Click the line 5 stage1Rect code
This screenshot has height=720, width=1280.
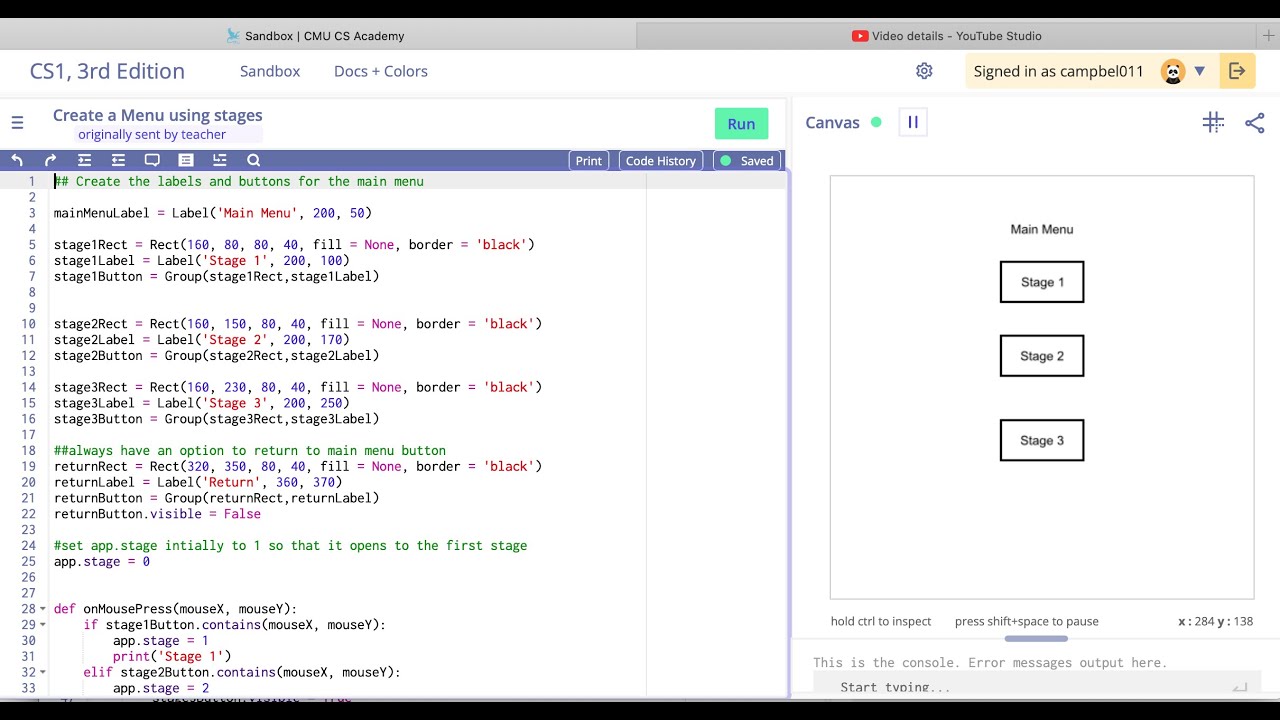tap(294, 245)
